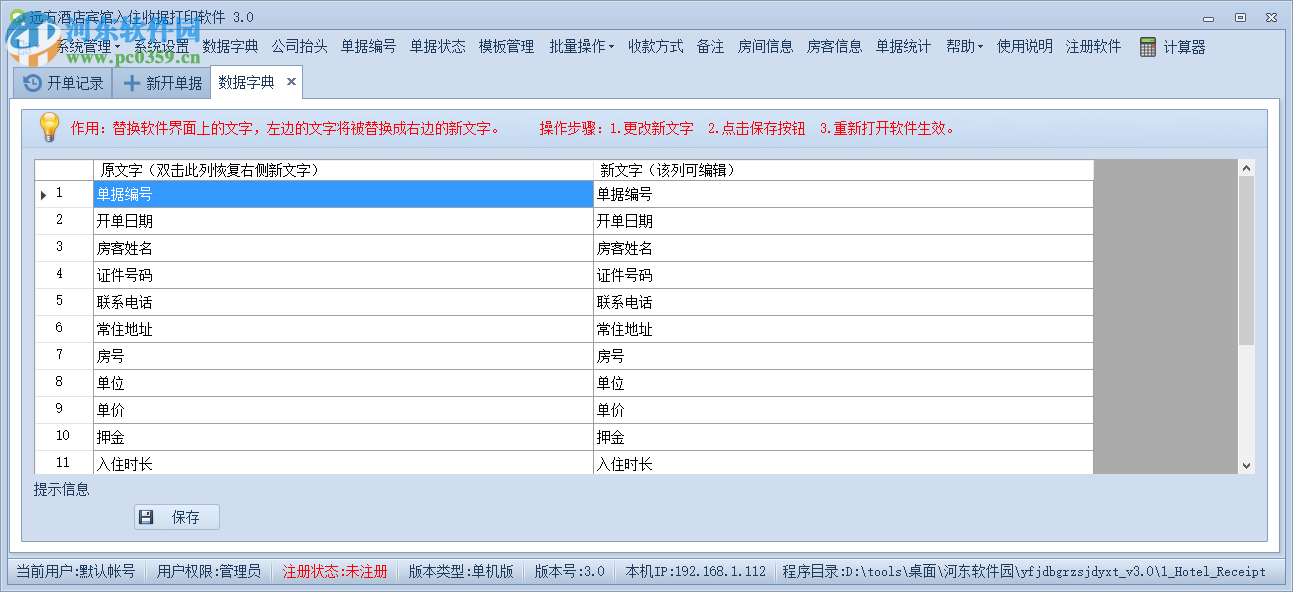Click status bar 注册状态:未注册 text
Viewport: 1293px width, 592px height.
point(334,572)
